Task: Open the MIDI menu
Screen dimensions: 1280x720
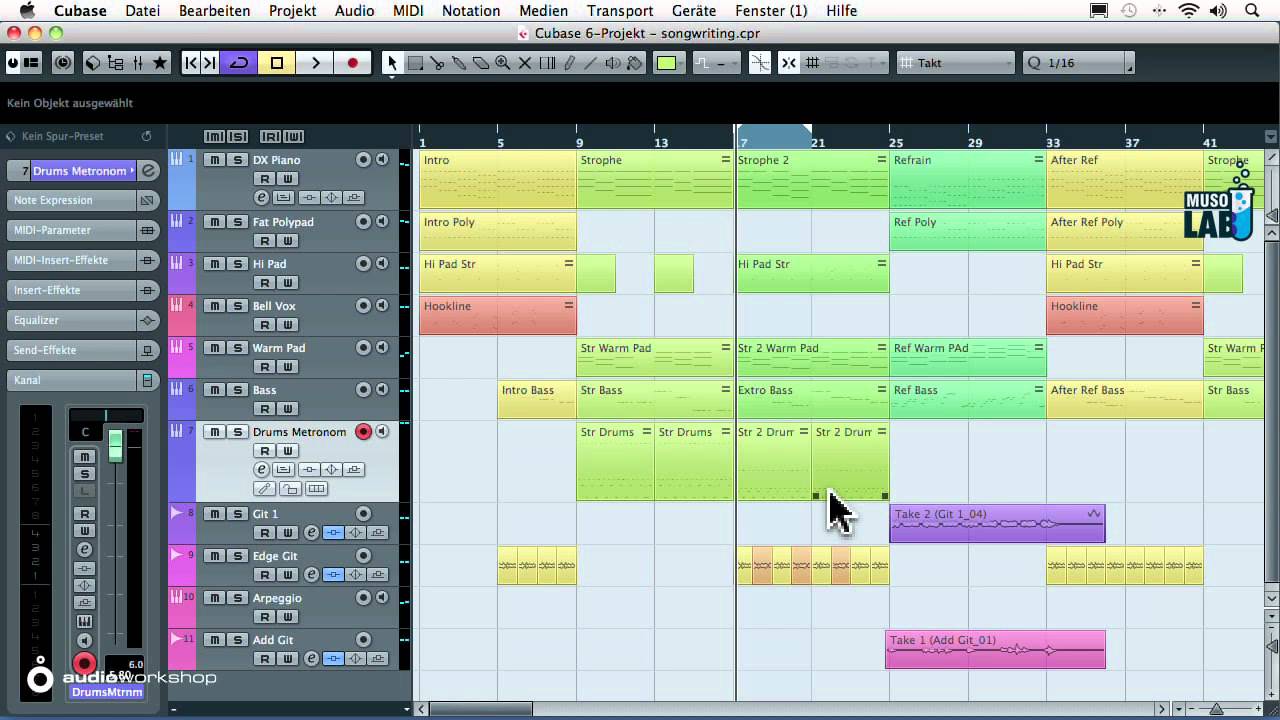Action: [408, 10]
